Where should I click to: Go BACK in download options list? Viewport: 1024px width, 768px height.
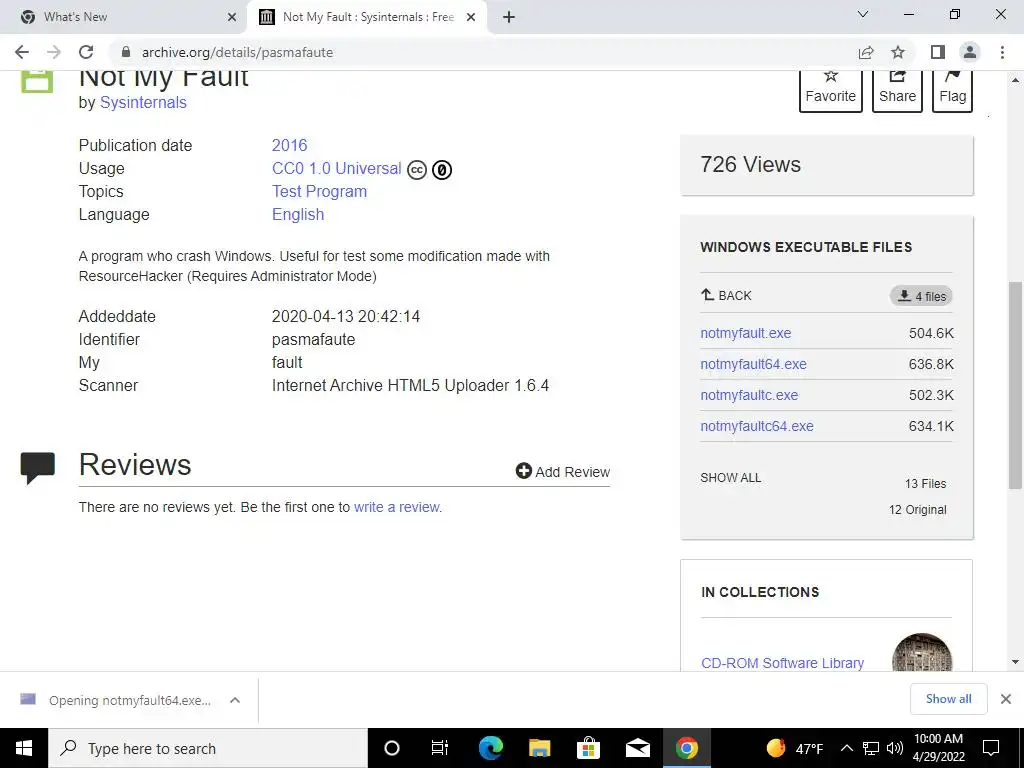pos(726,295)
